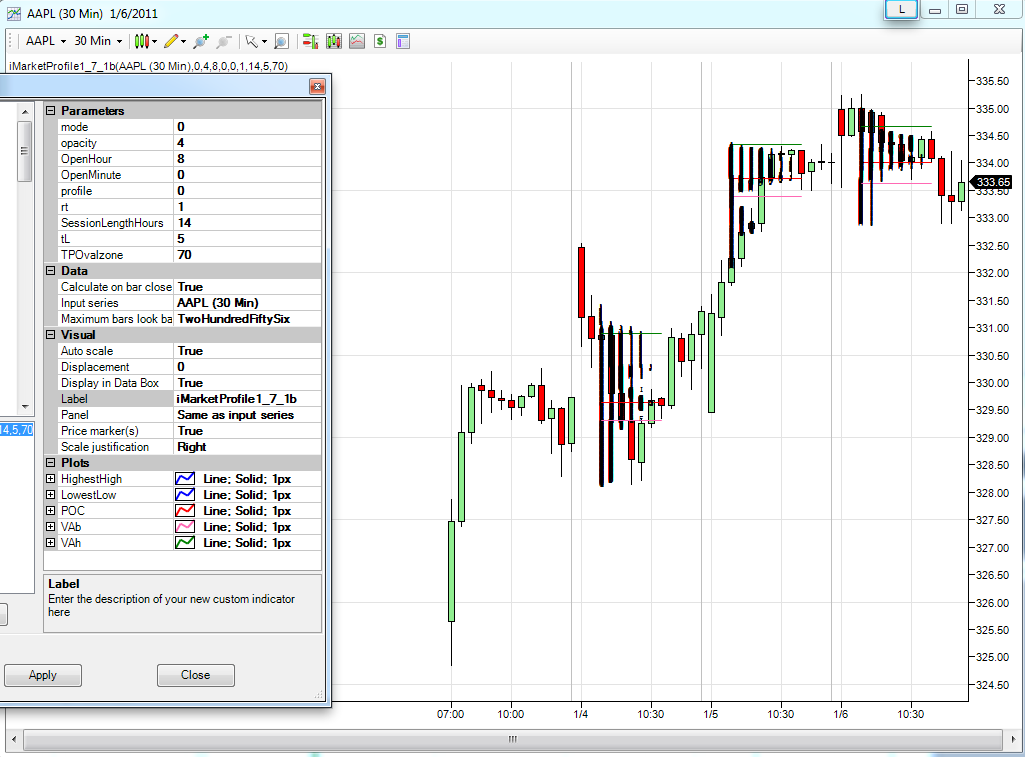Click the VAh green line style swatch
Screen dimensions: 1025x757
pos(185,543)
